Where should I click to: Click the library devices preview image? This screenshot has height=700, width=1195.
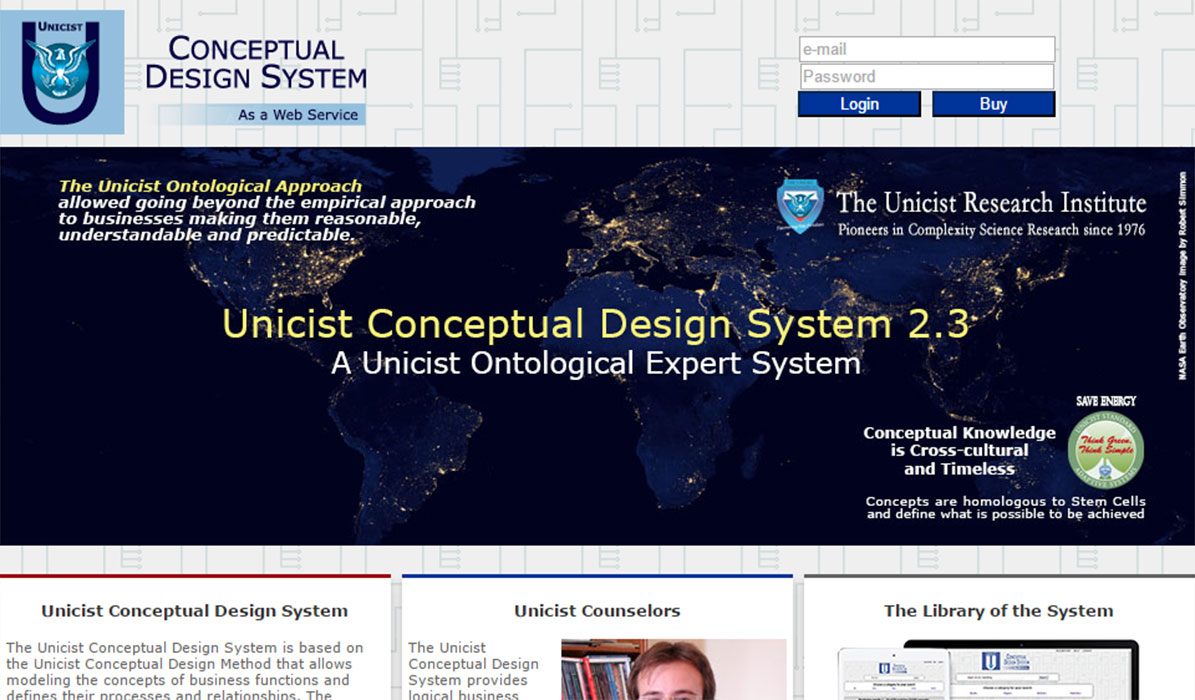click(988, 670)
